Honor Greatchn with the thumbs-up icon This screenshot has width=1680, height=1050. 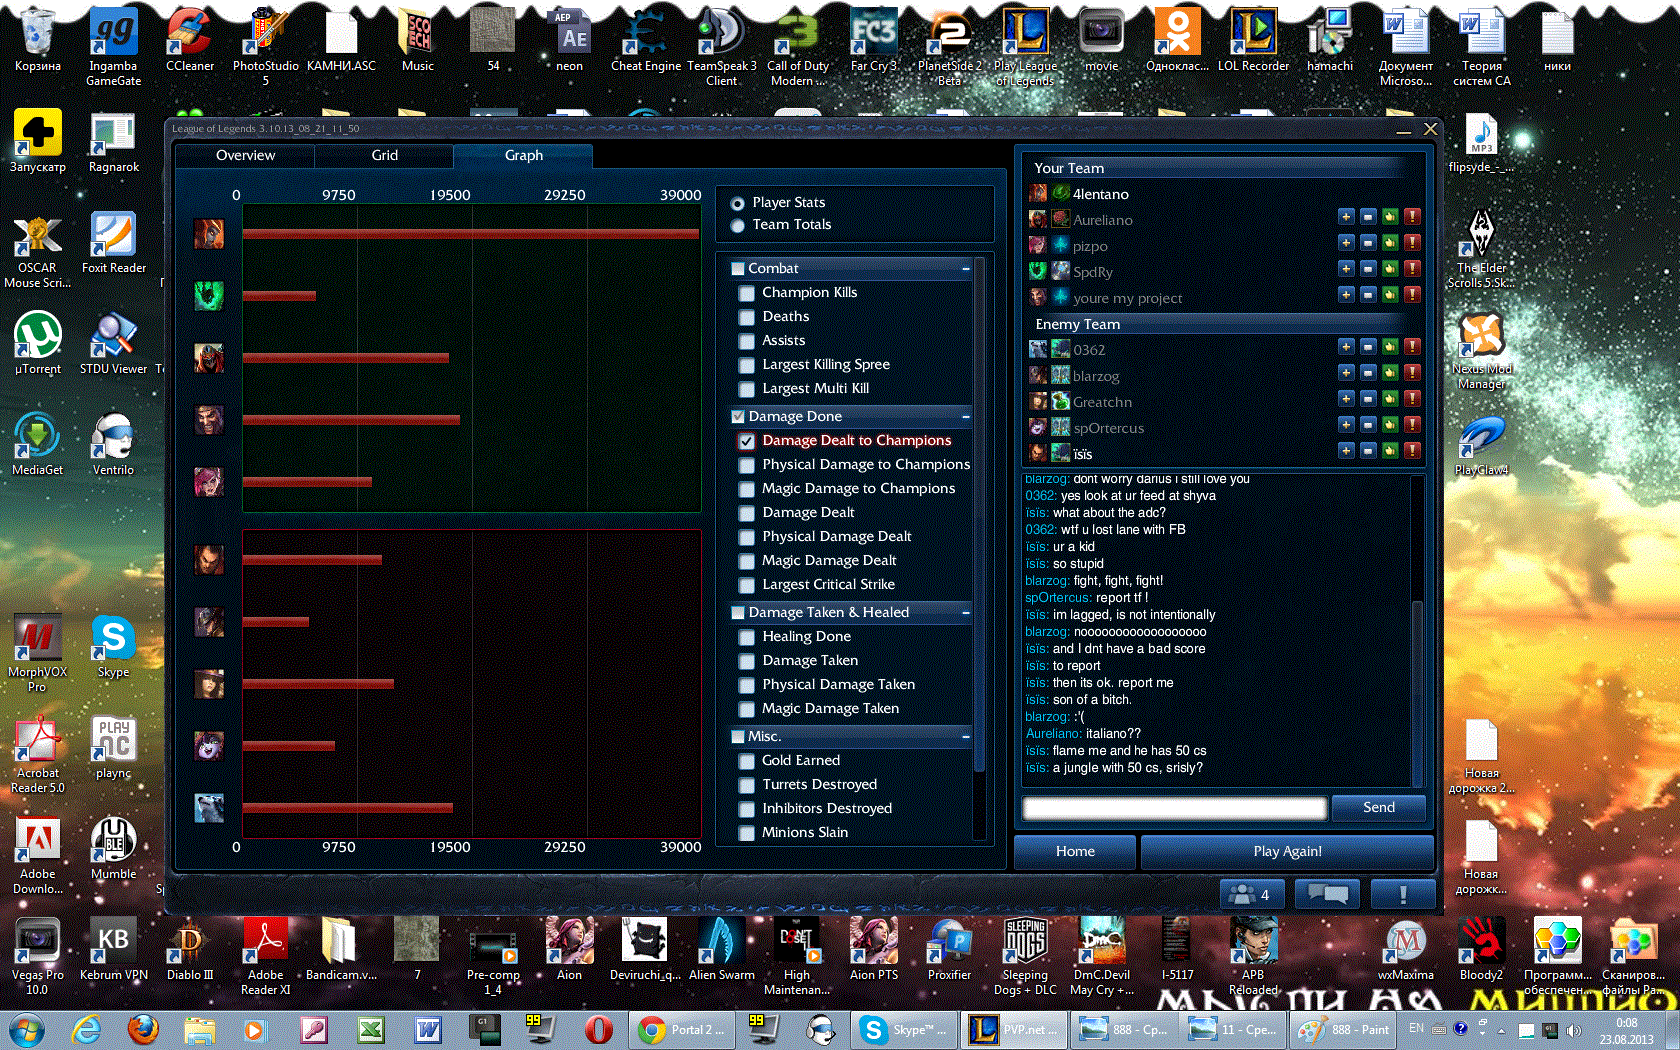pyautogui.click(x=1390, y=398)
